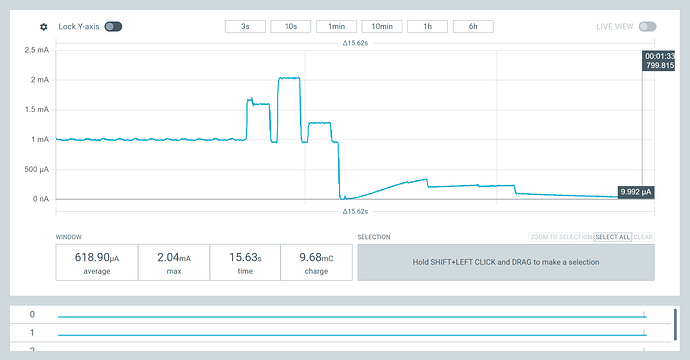Click the grey selection hint area
690x360 pixels.
506,262
